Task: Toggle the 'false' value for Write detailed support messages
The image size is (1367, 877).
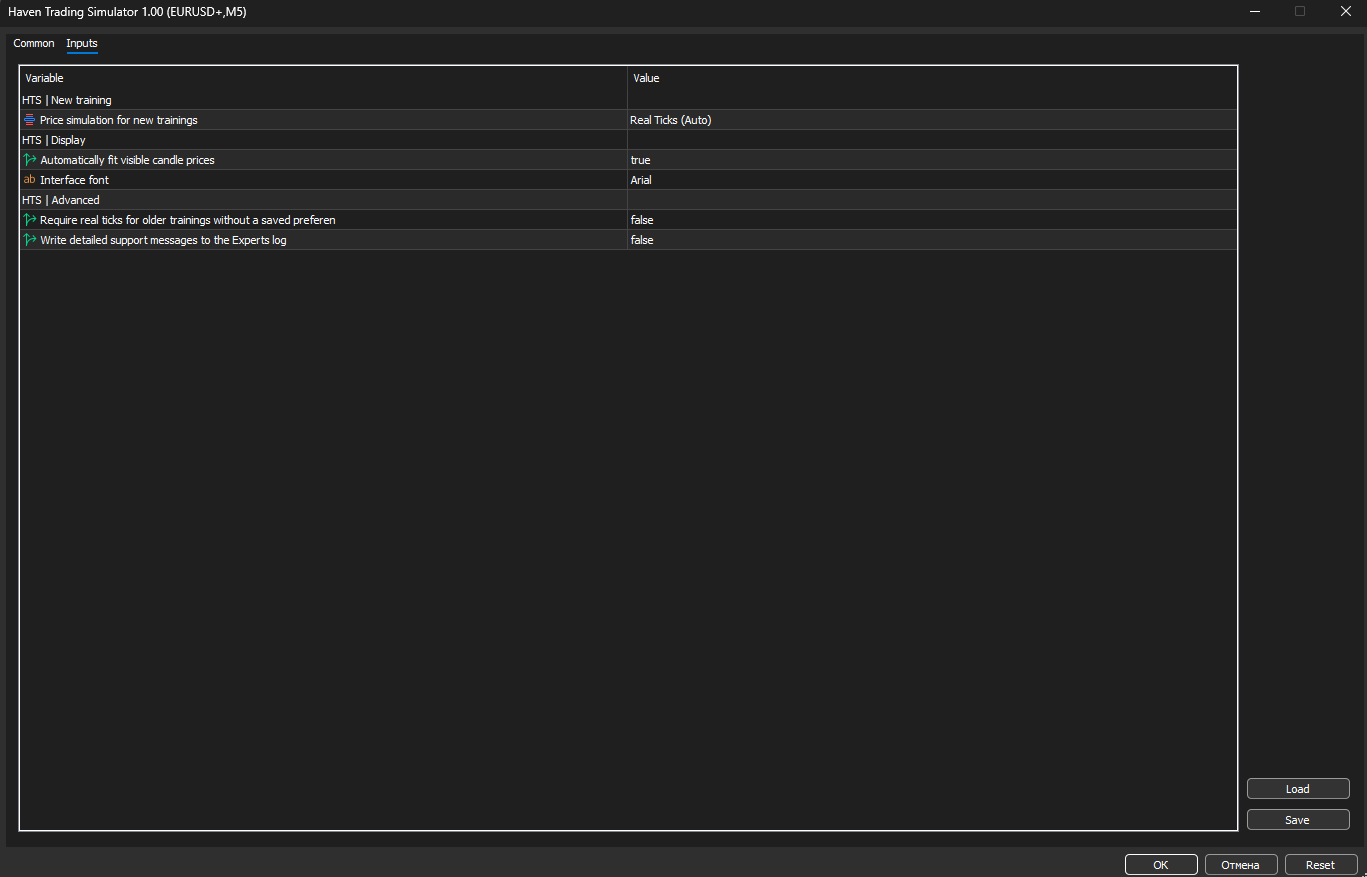Action: tap(932, 240)
